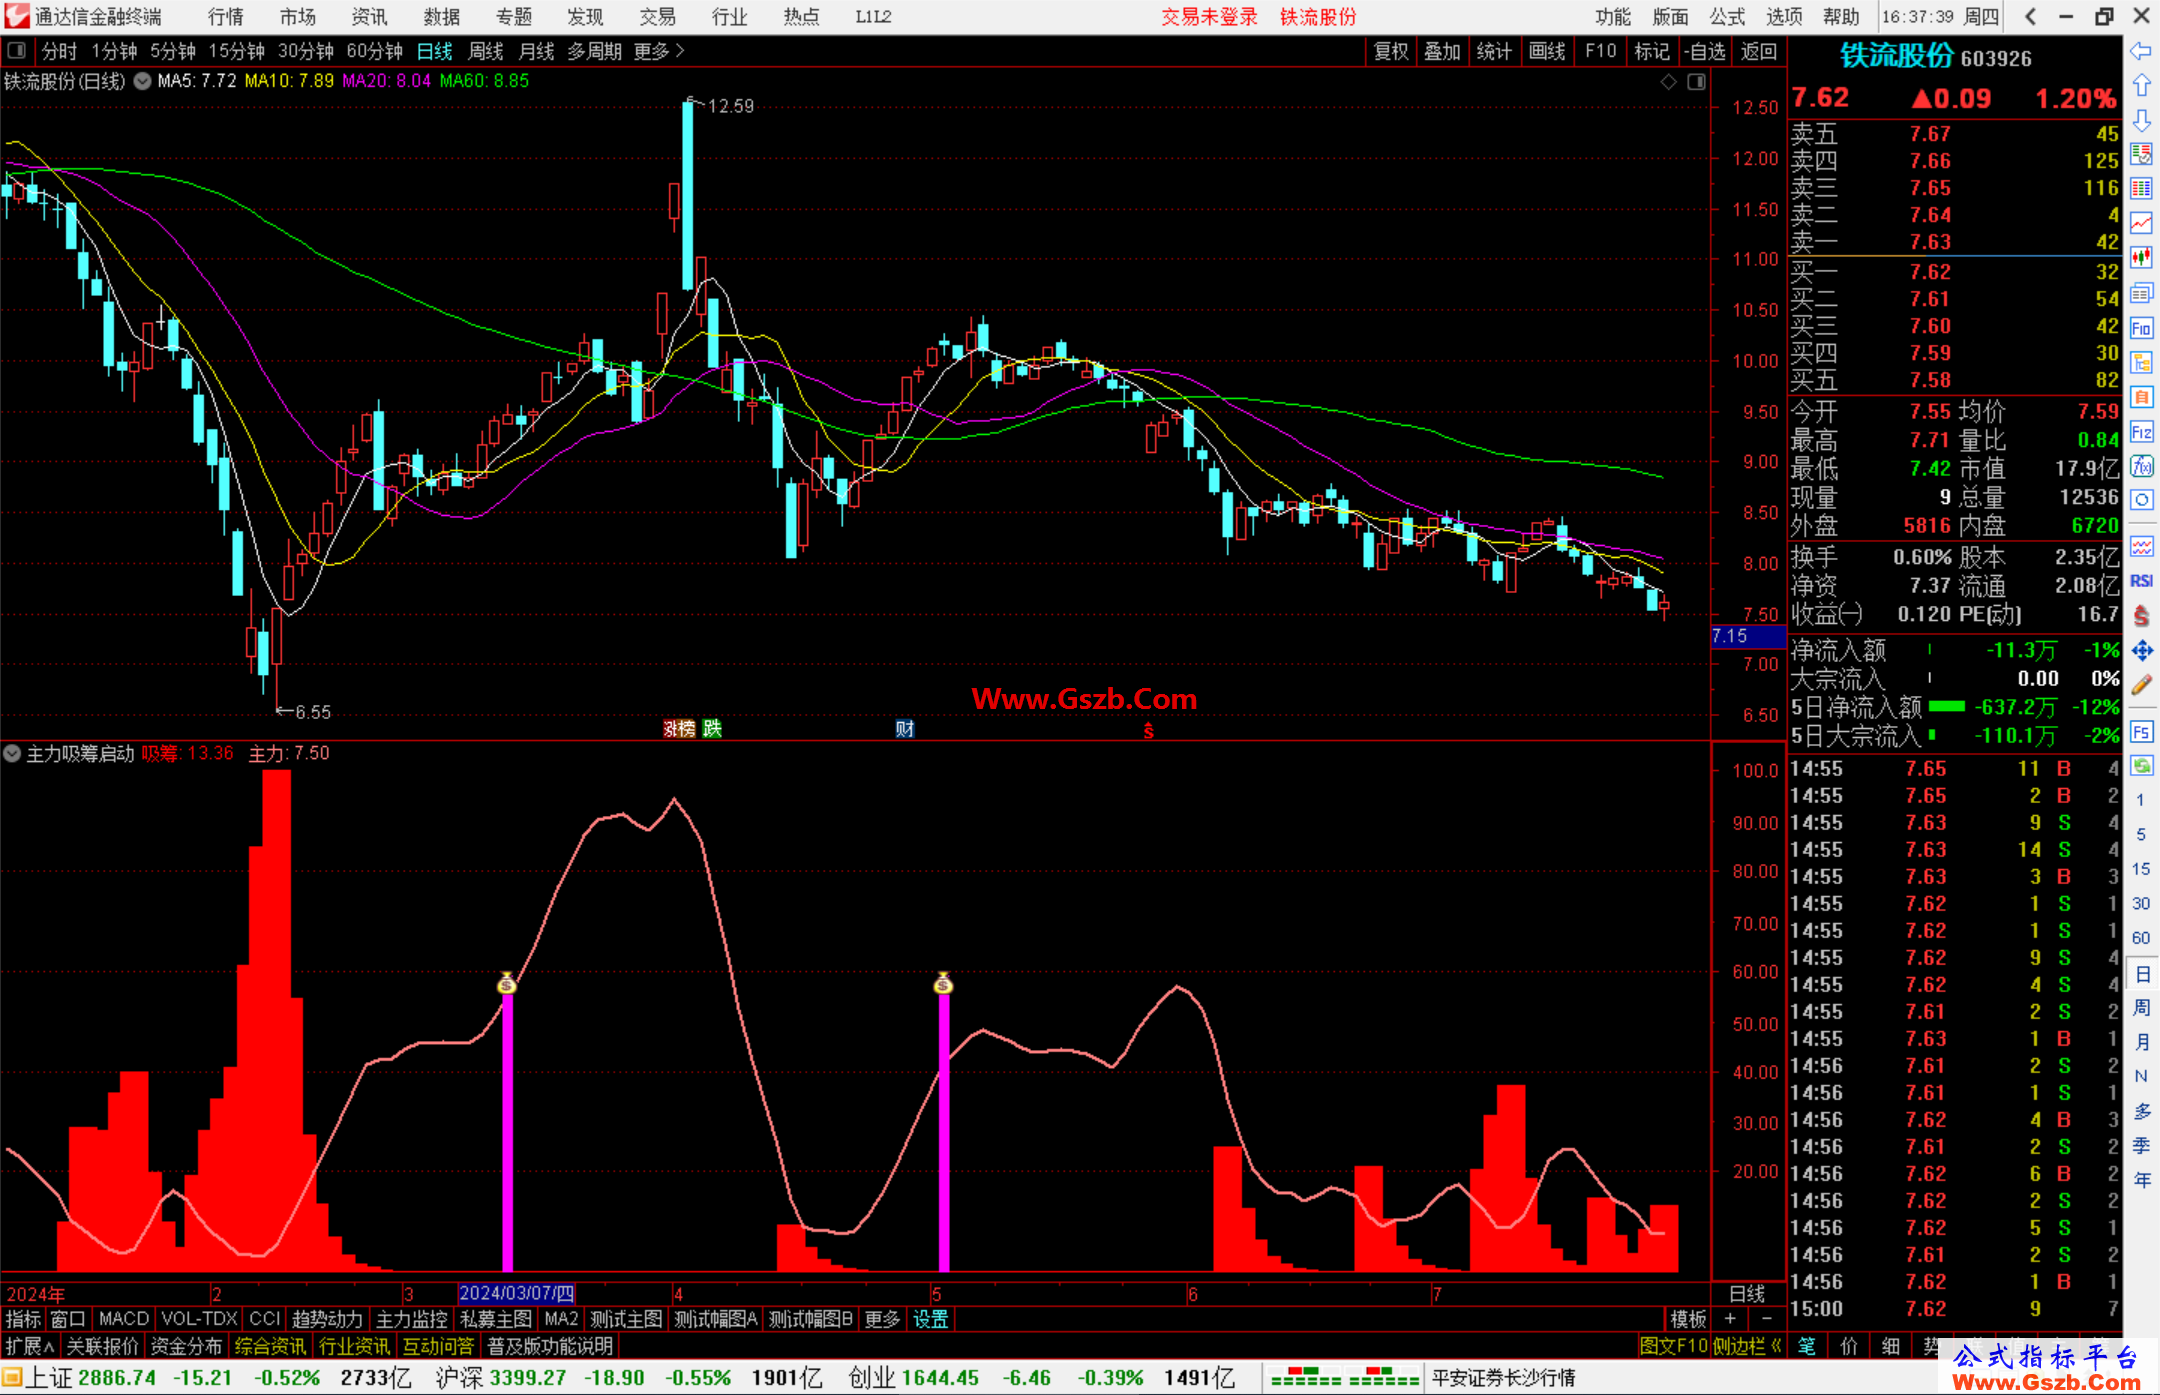Click the 5日大宗流入 green bar indicator
Screen dimensions: 2160x1395
pos(1932,735)
